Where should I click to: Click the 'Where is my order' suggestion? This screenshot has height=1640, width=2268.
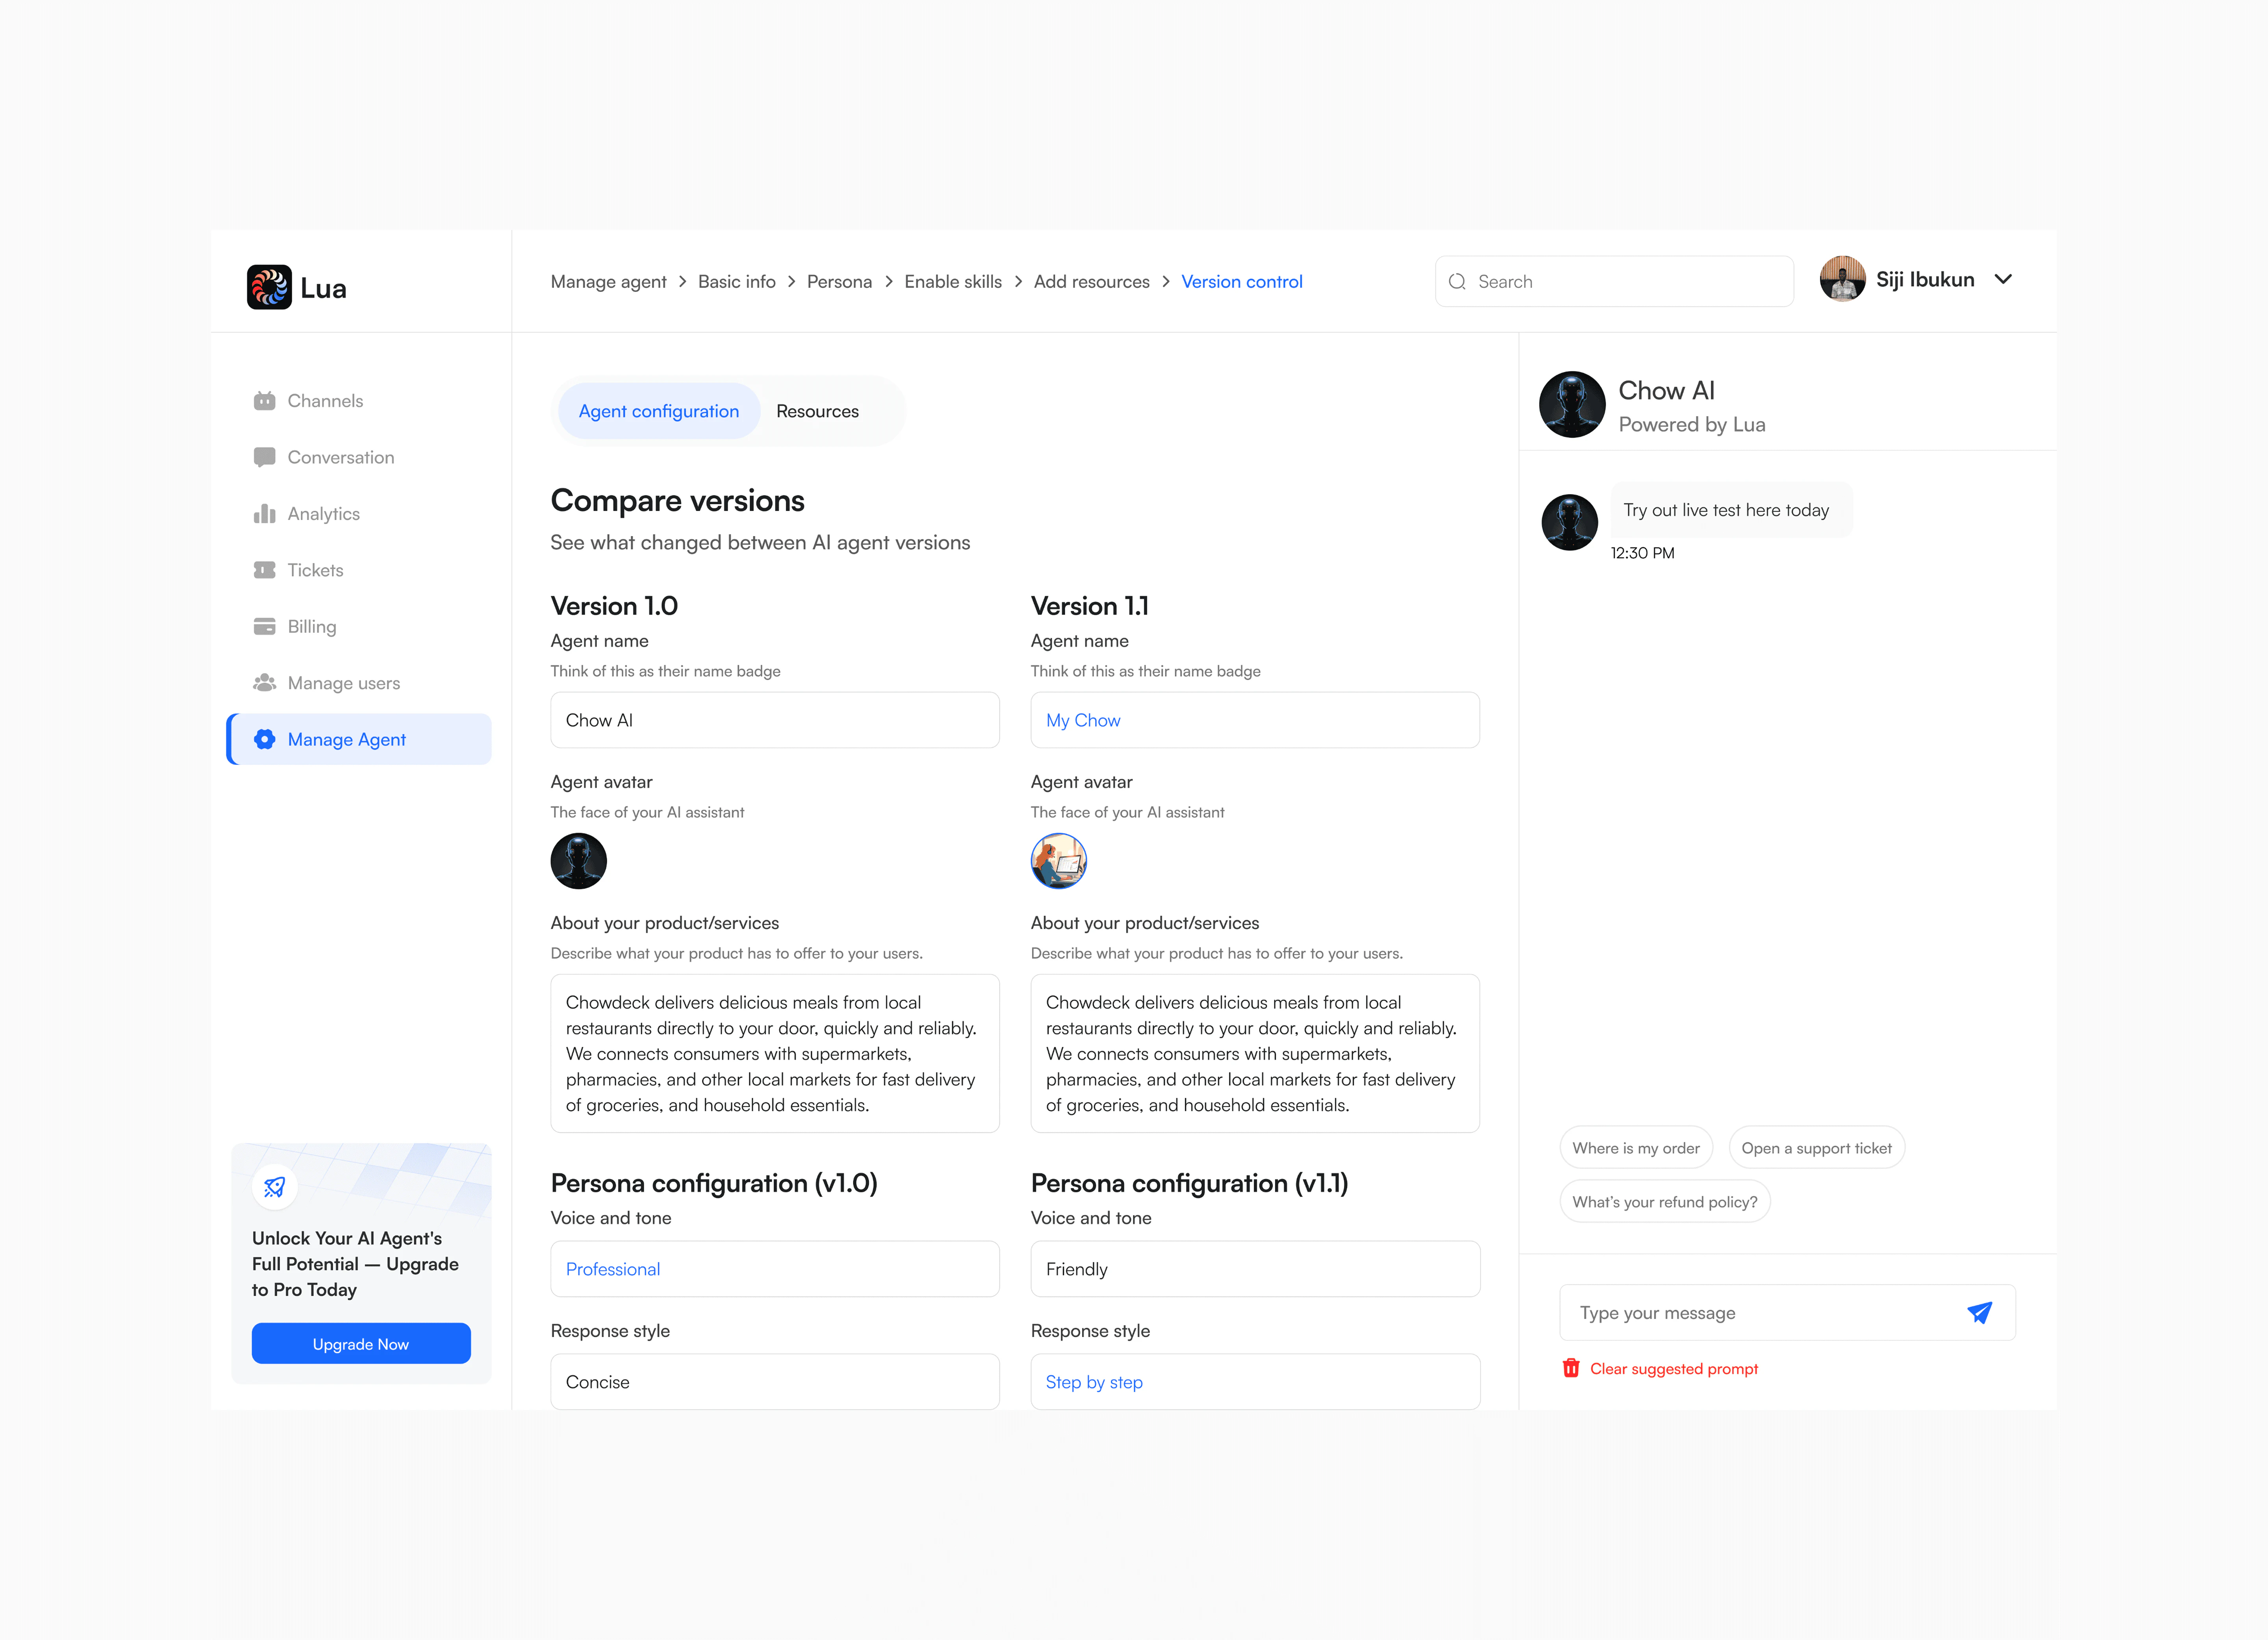1636,1148
